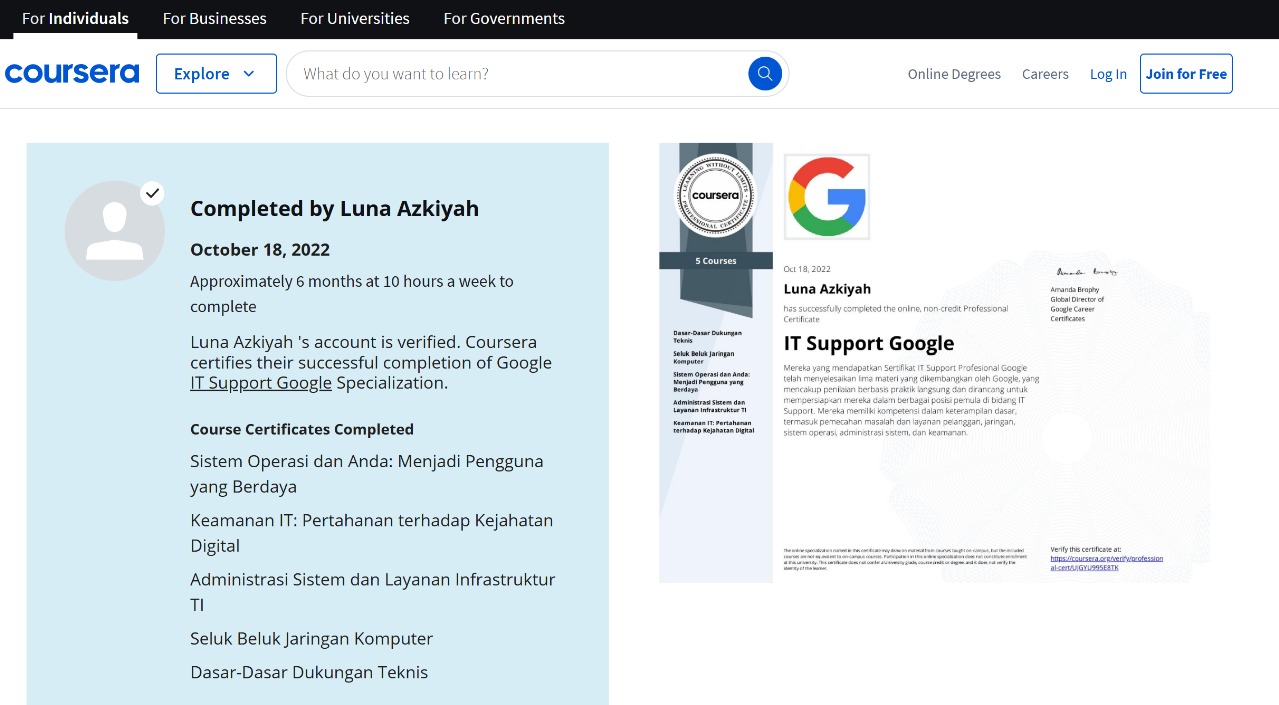Screen dimensions: 1279x705
Task: Click the profile avatar placeholder
Action: pyautogui.click(x=115, y=231)
